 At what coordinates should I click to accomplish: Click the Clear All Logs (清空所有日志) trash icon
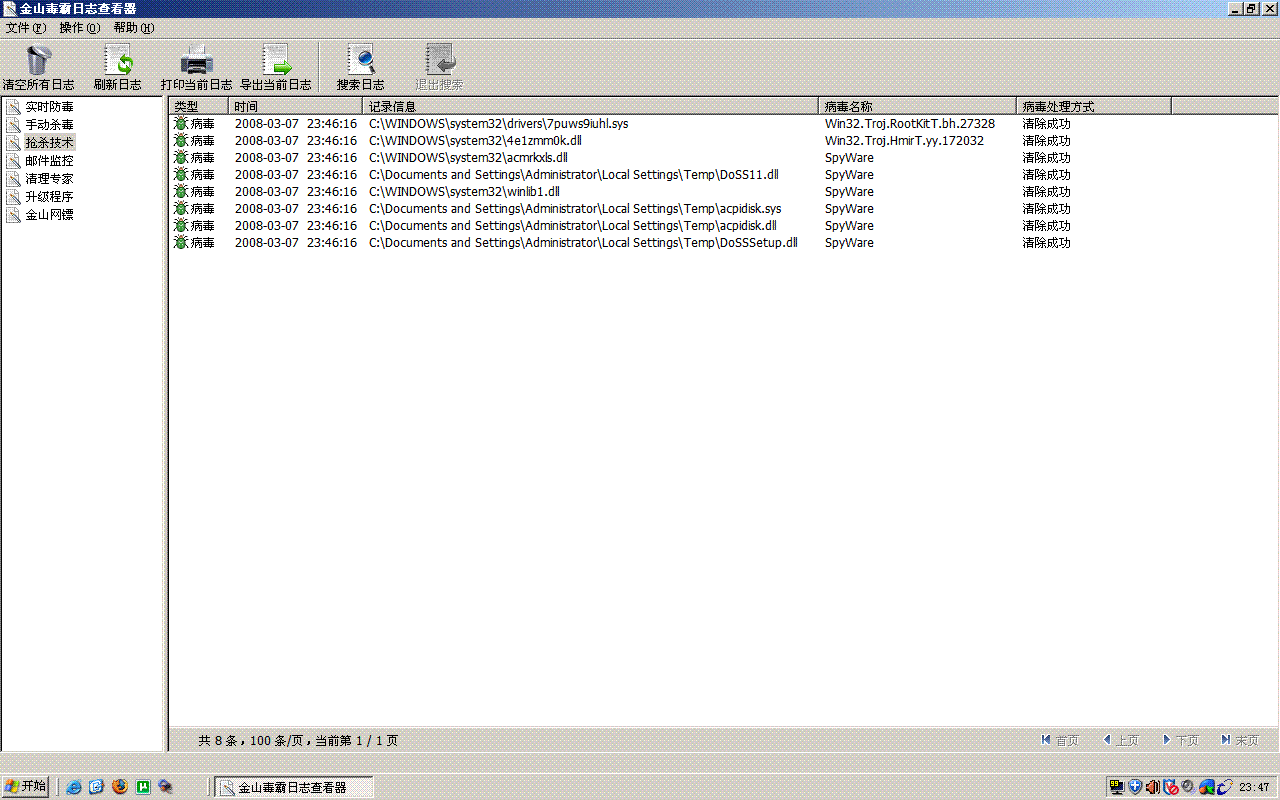coord(38,61)
